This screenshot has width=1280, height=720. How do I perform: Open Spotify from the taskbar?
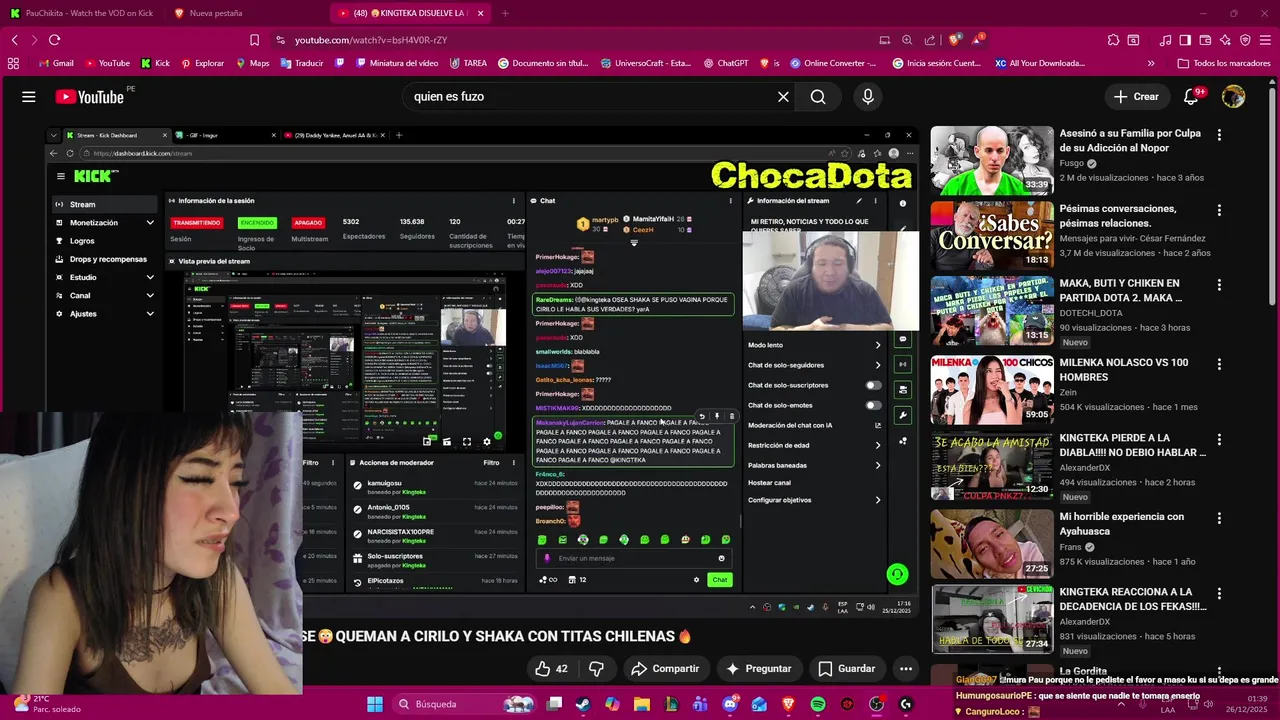(818, 704)
